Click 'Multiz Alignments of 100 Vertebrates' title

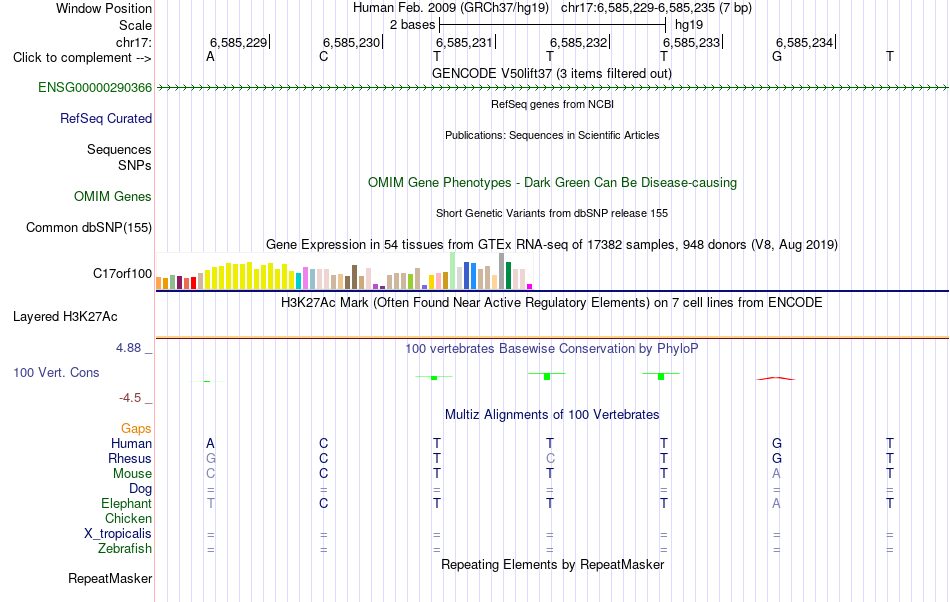(552, 414)
